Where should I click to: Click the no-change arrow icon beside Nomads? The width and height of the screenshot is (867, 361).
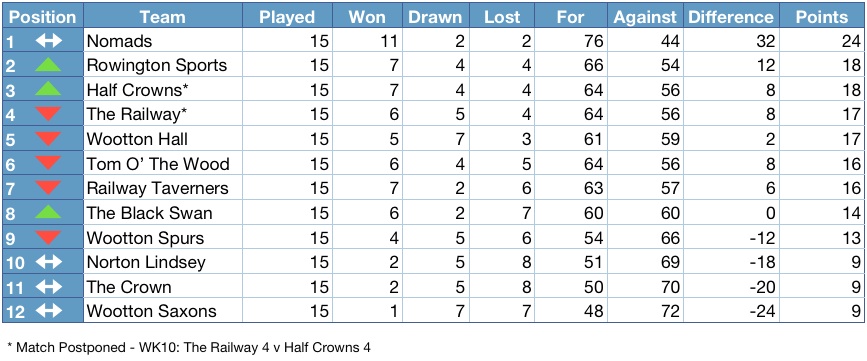pyautogui.click(x=49, y=41)
